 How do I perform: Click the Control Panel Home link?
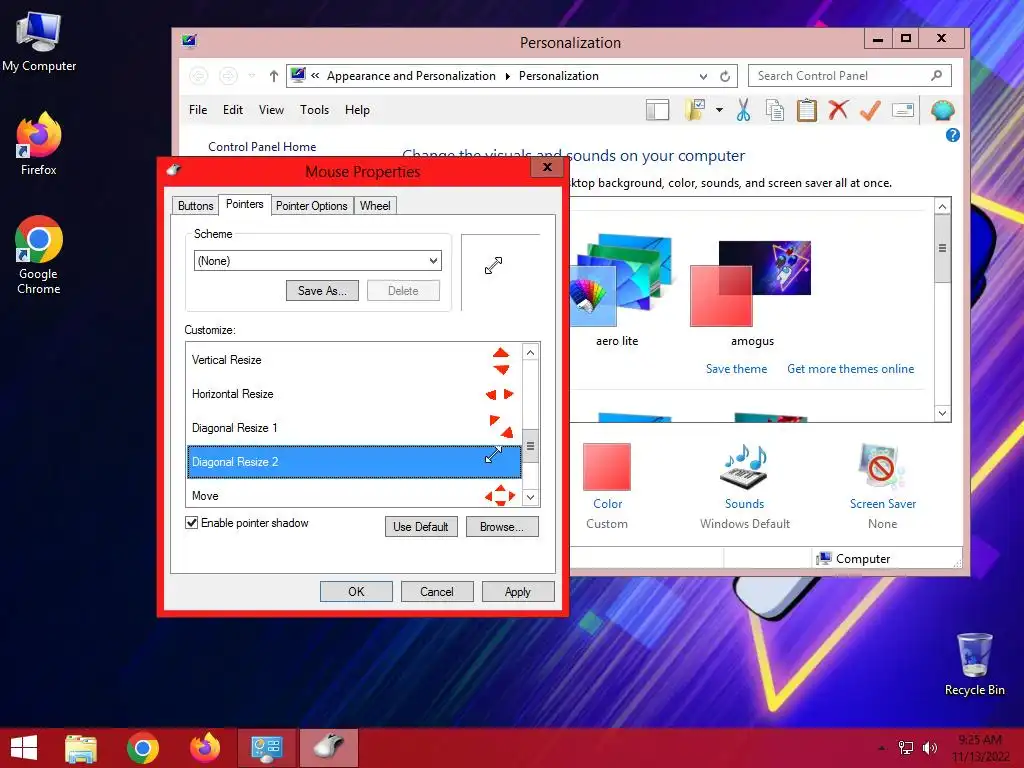pos(262,147)
